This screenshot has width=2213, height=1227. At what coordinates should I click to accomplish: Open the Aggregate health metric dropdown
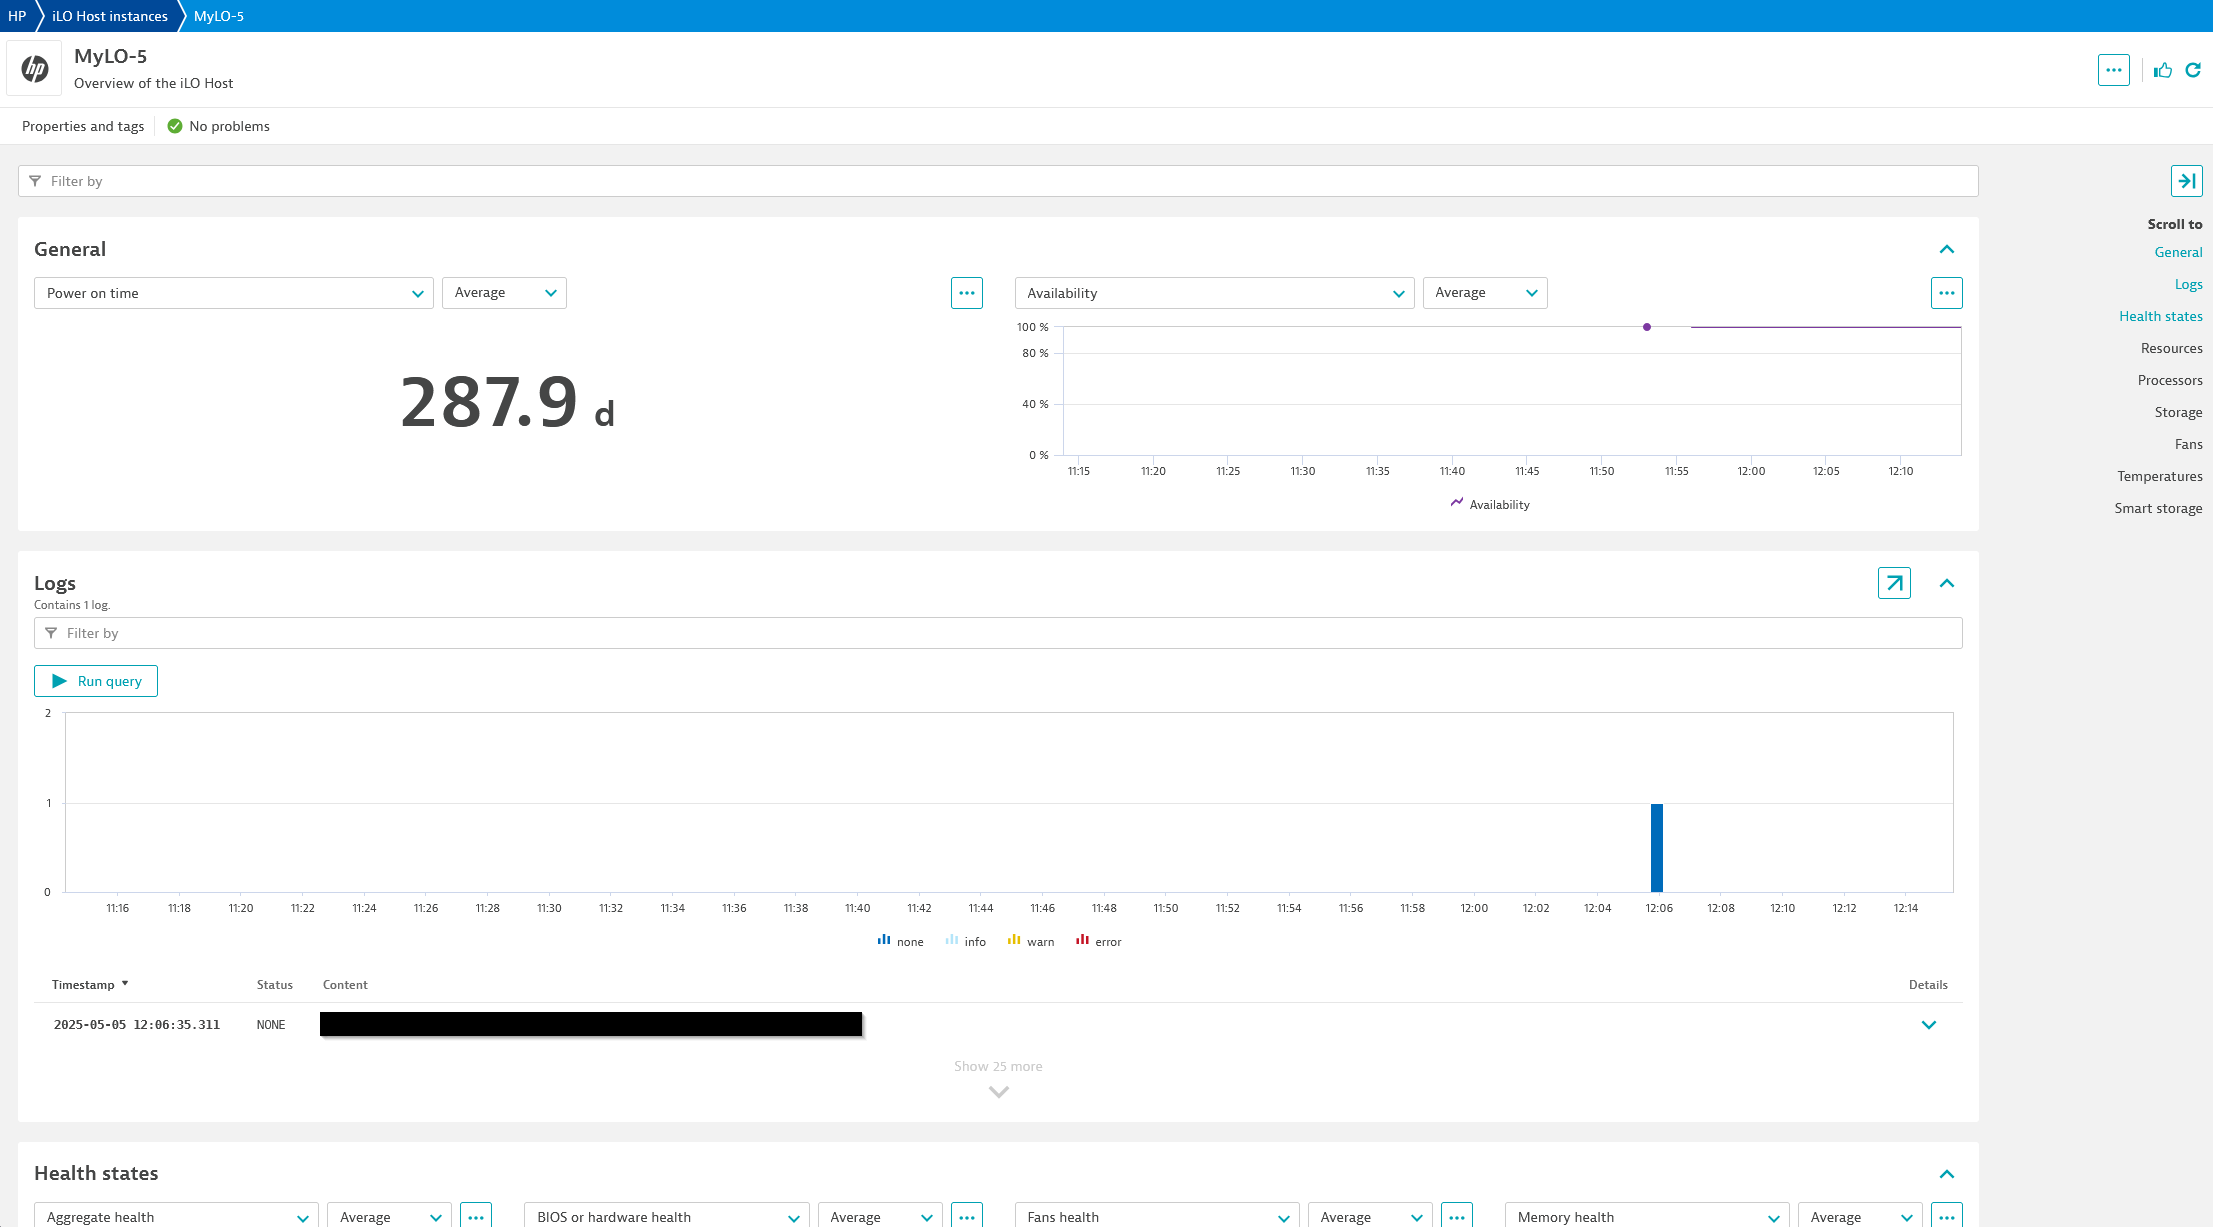point(176,1215)
